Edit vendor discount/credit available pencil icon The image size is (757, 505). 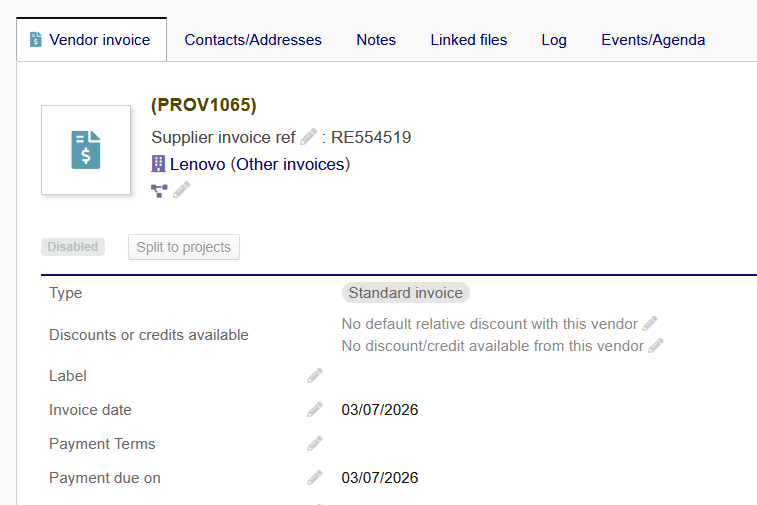coord(656,346)
